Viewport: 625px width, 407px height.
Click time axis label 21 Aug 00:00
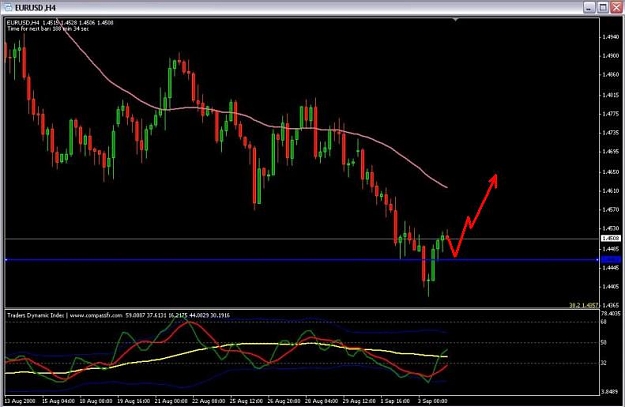(171, 401)
